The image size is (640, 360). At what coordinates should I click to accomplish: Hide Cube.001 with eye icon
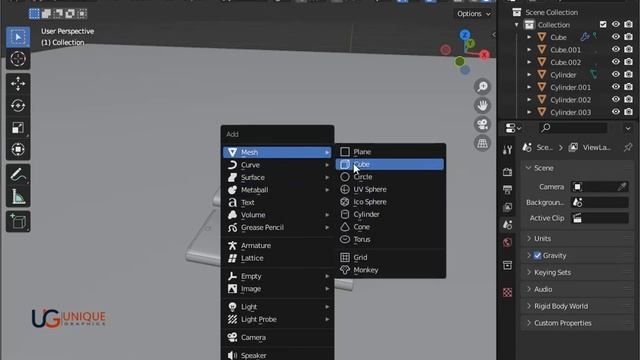coord(616,49)
